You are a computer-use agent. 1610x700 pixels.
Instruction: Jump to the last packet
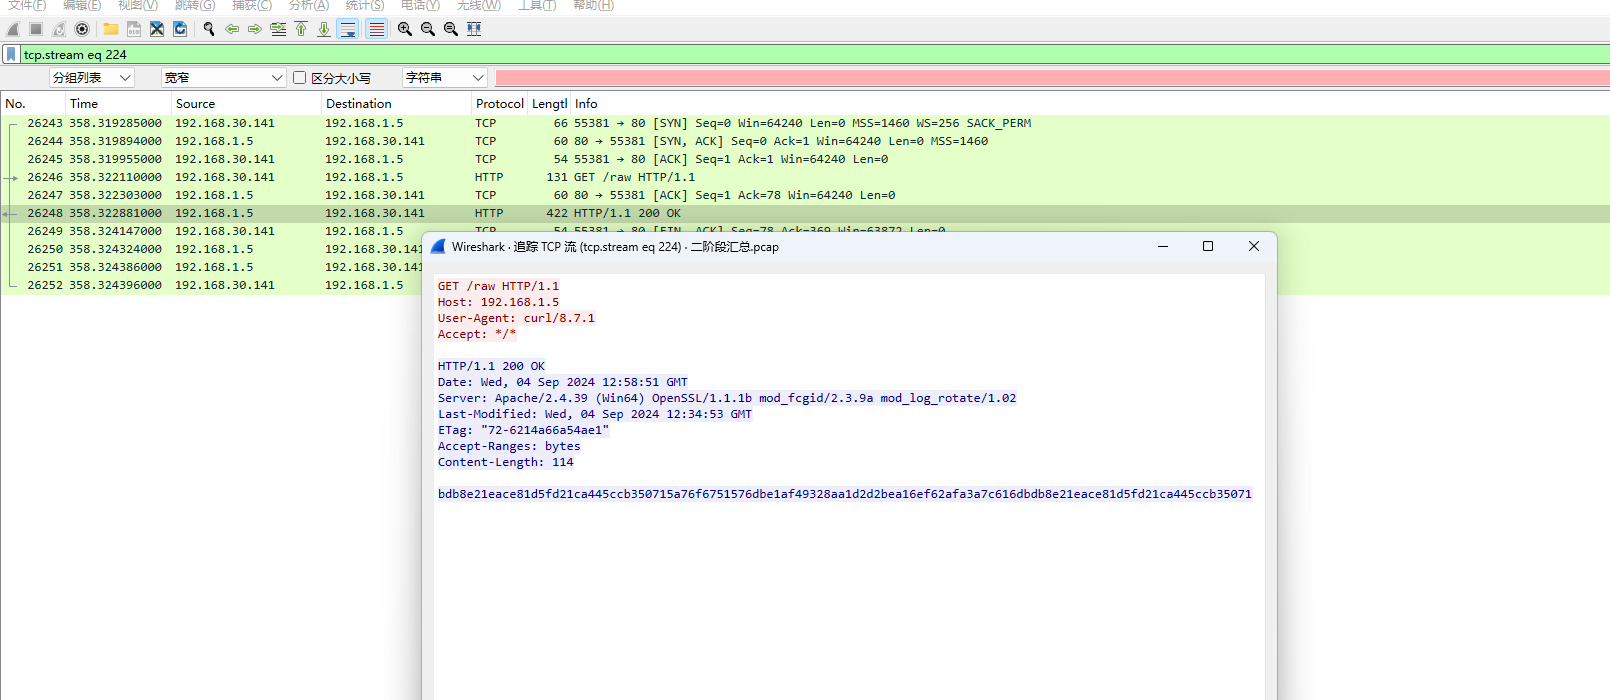pyautogui.click(x=324, y=29)
